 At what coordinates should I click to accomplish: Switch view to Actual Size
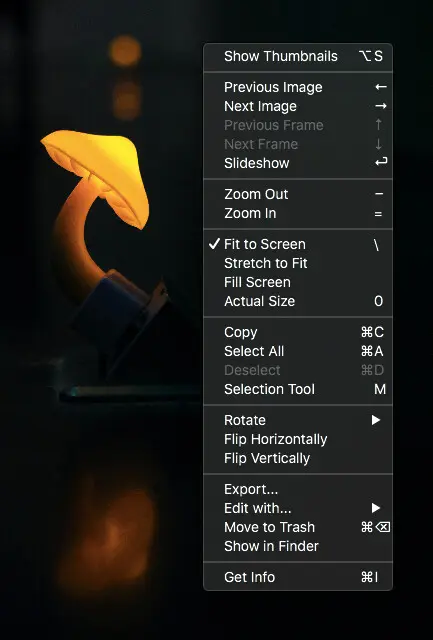[x=298, y=301]
